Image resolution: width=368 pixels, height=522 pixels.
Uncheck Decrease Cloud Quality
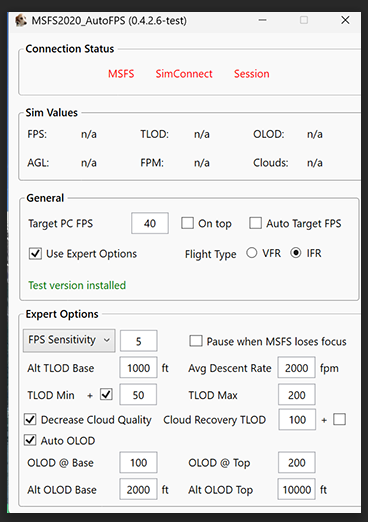click(30, 419)
